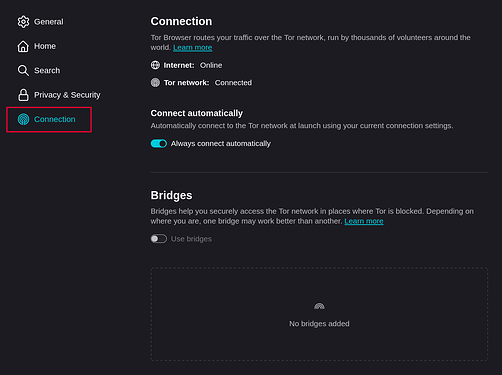Screen dimensions: 502x375
Task: Click the Internet: label
Action: (179, 65)
